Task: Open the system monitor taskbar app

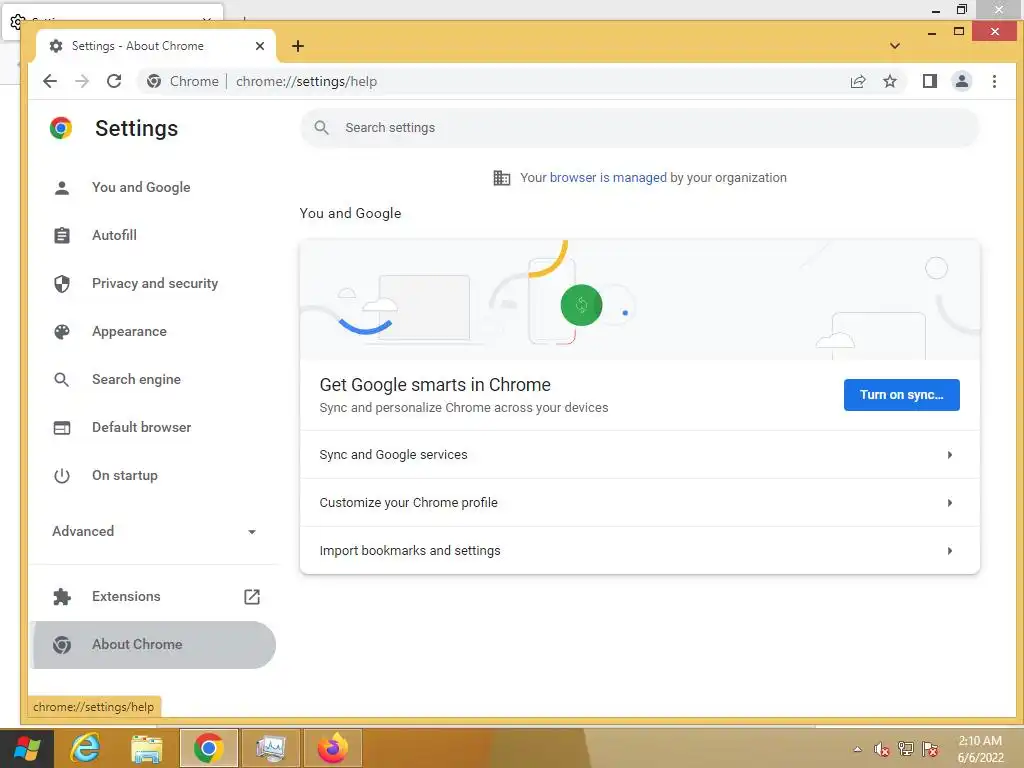Action: pos(270,748)
